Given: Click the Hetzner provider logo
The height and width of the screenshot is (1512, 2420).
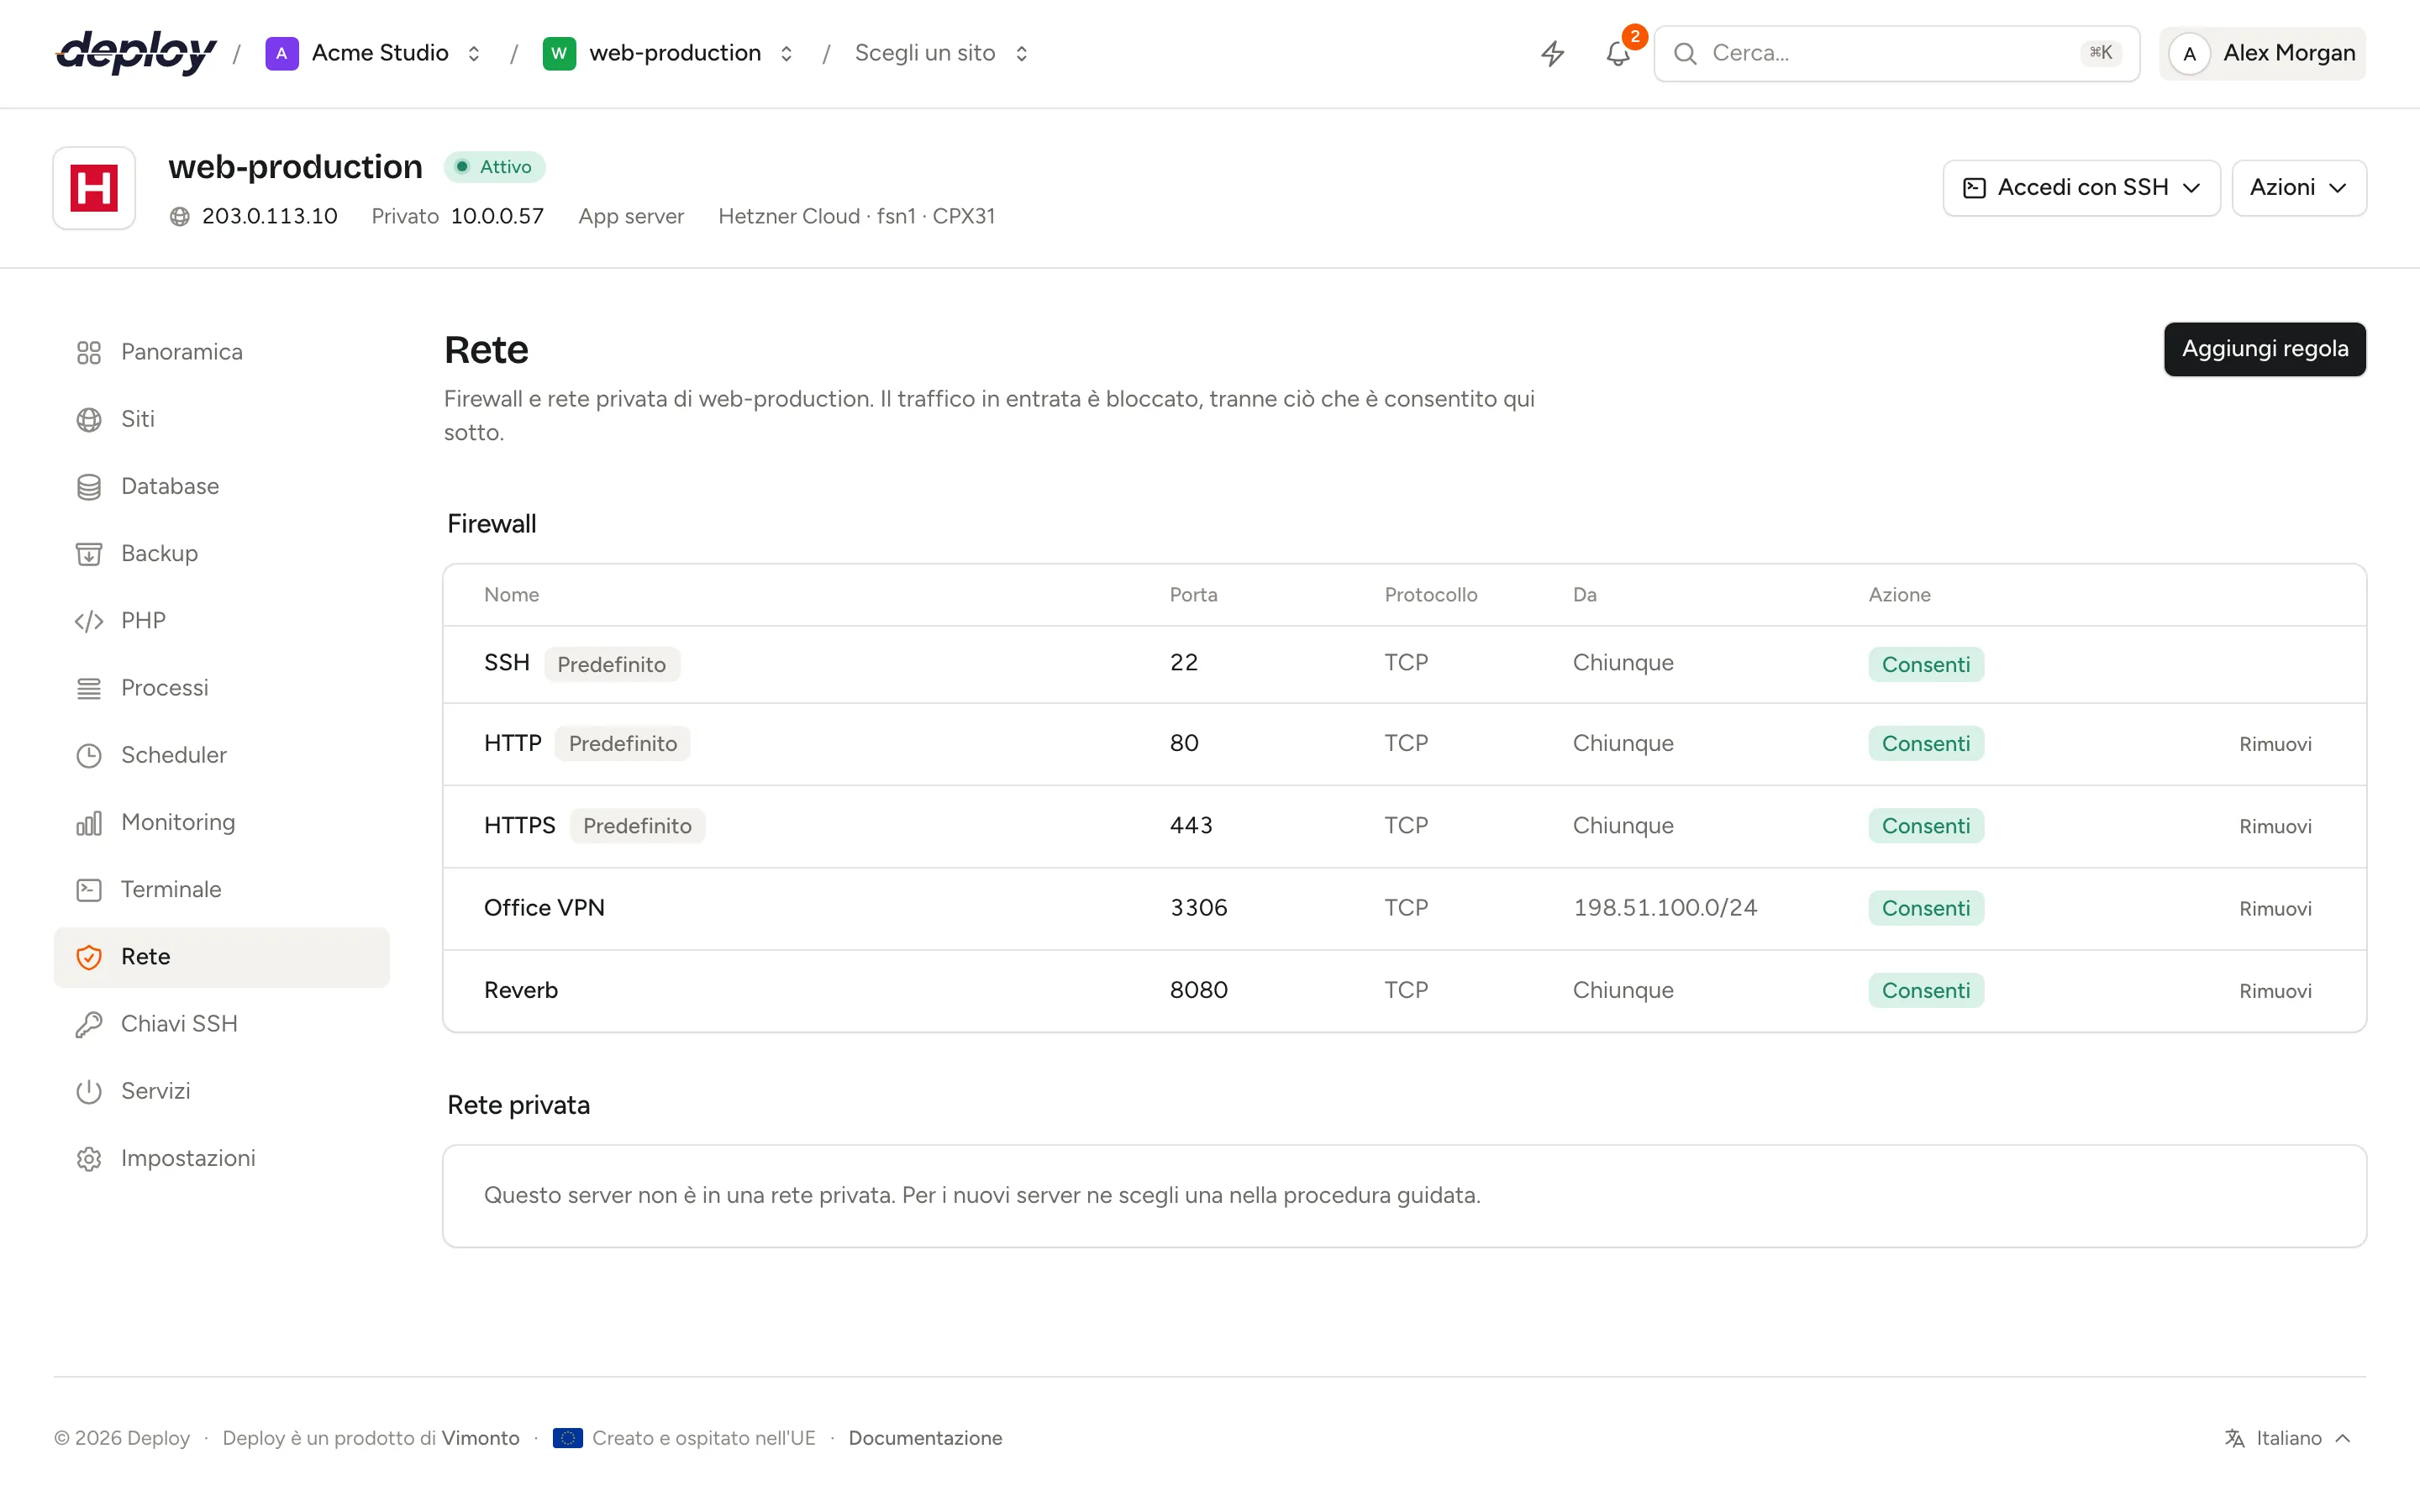Looking at the screenshot, I should point(94,188).
